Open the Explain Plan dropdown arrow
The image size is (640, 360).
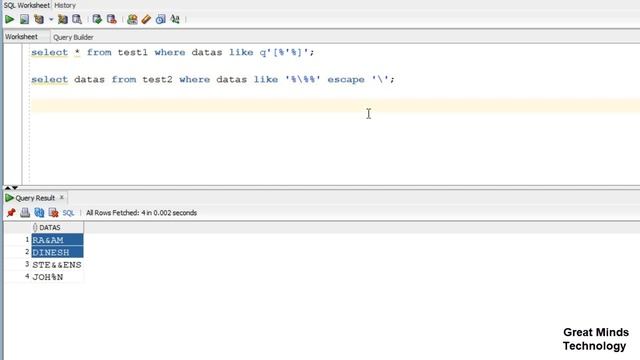coord(51,19)
